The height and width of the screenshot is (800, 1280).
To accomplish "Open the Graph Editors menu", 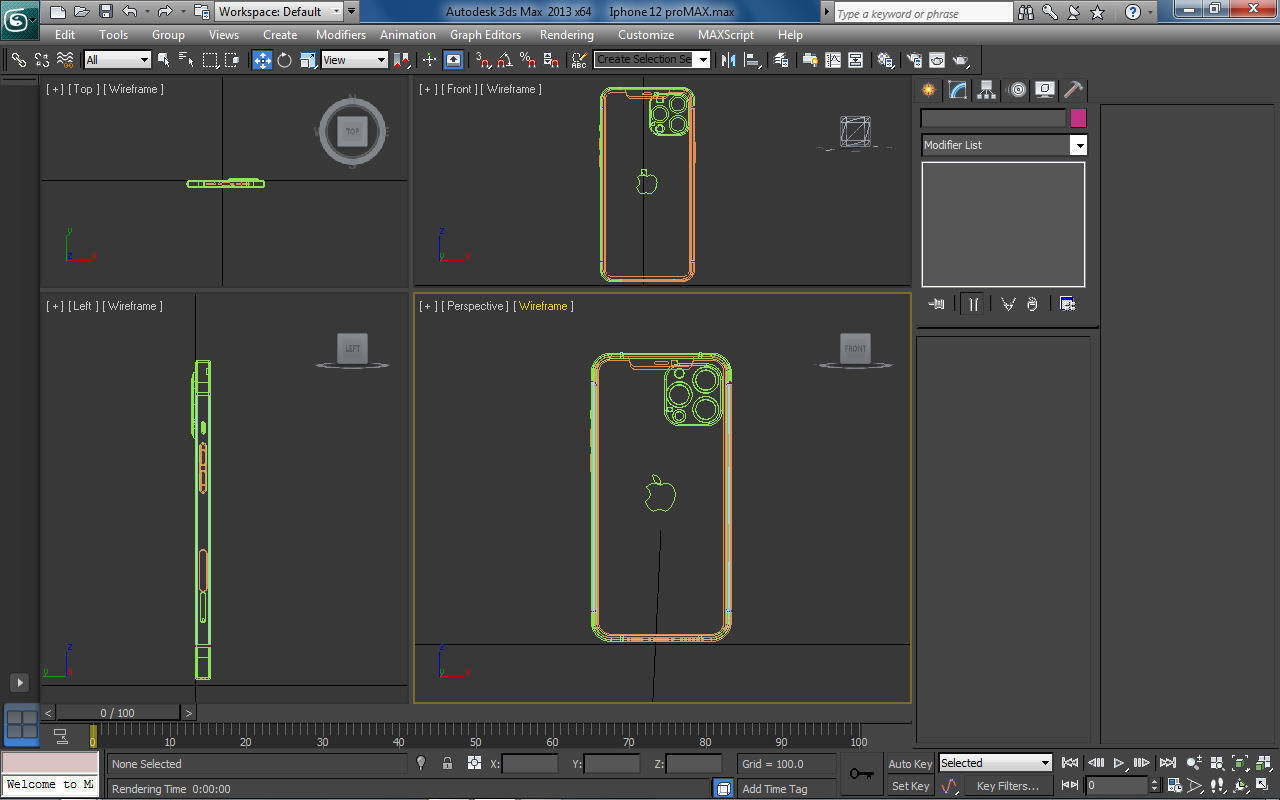I will tap(485, 34).
